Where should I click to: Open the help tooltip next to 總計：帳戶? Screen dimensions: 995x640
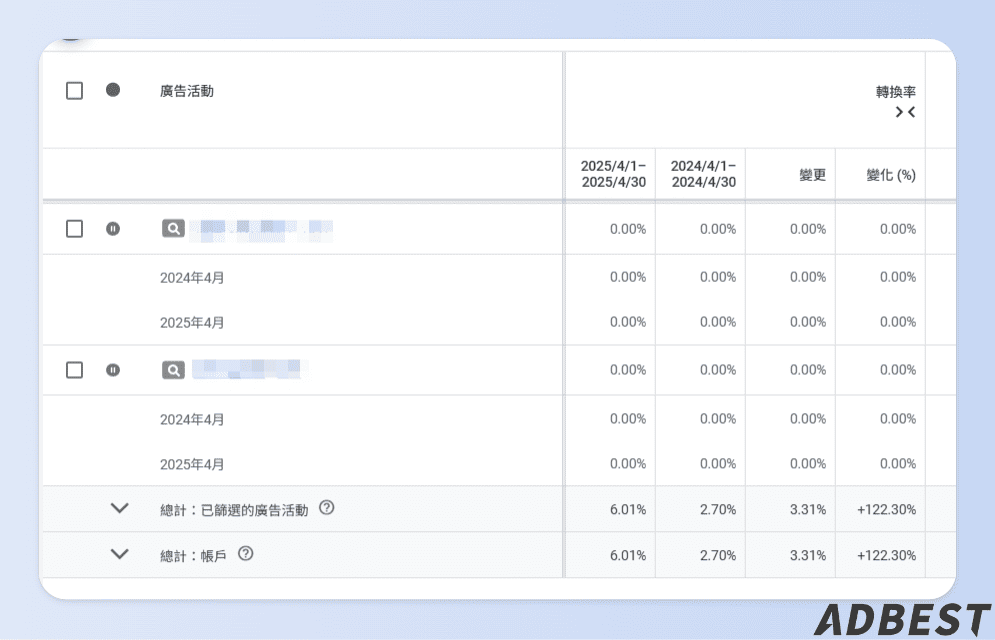246,554
